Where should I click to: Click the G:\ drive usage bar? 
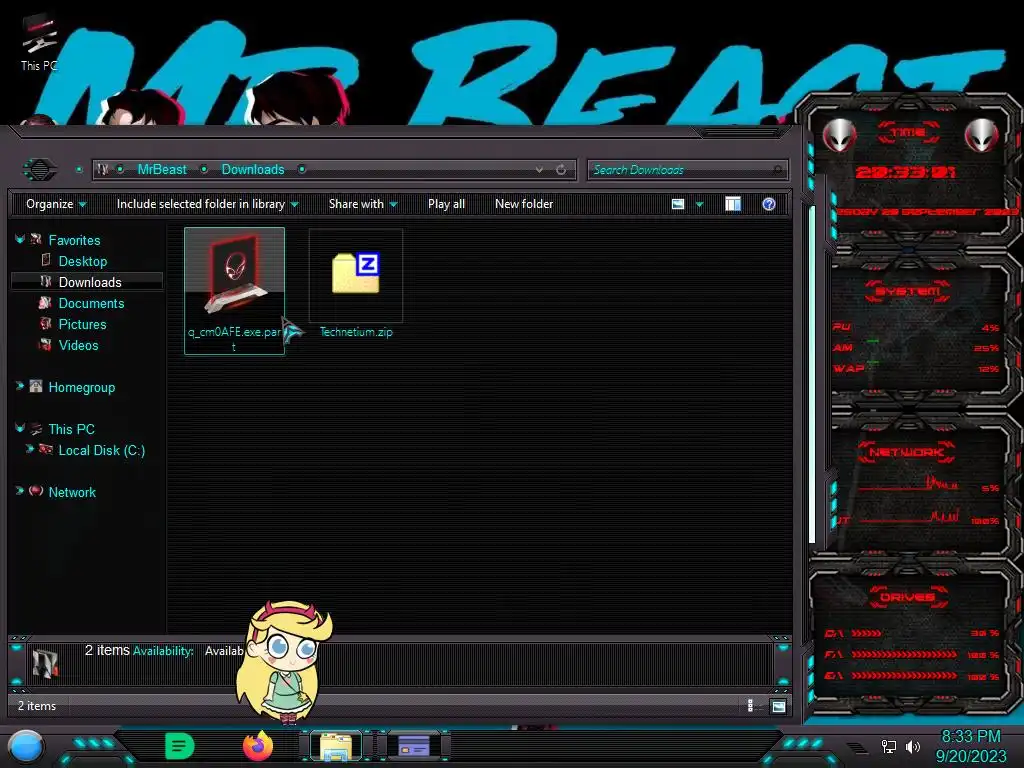point(904,675)
